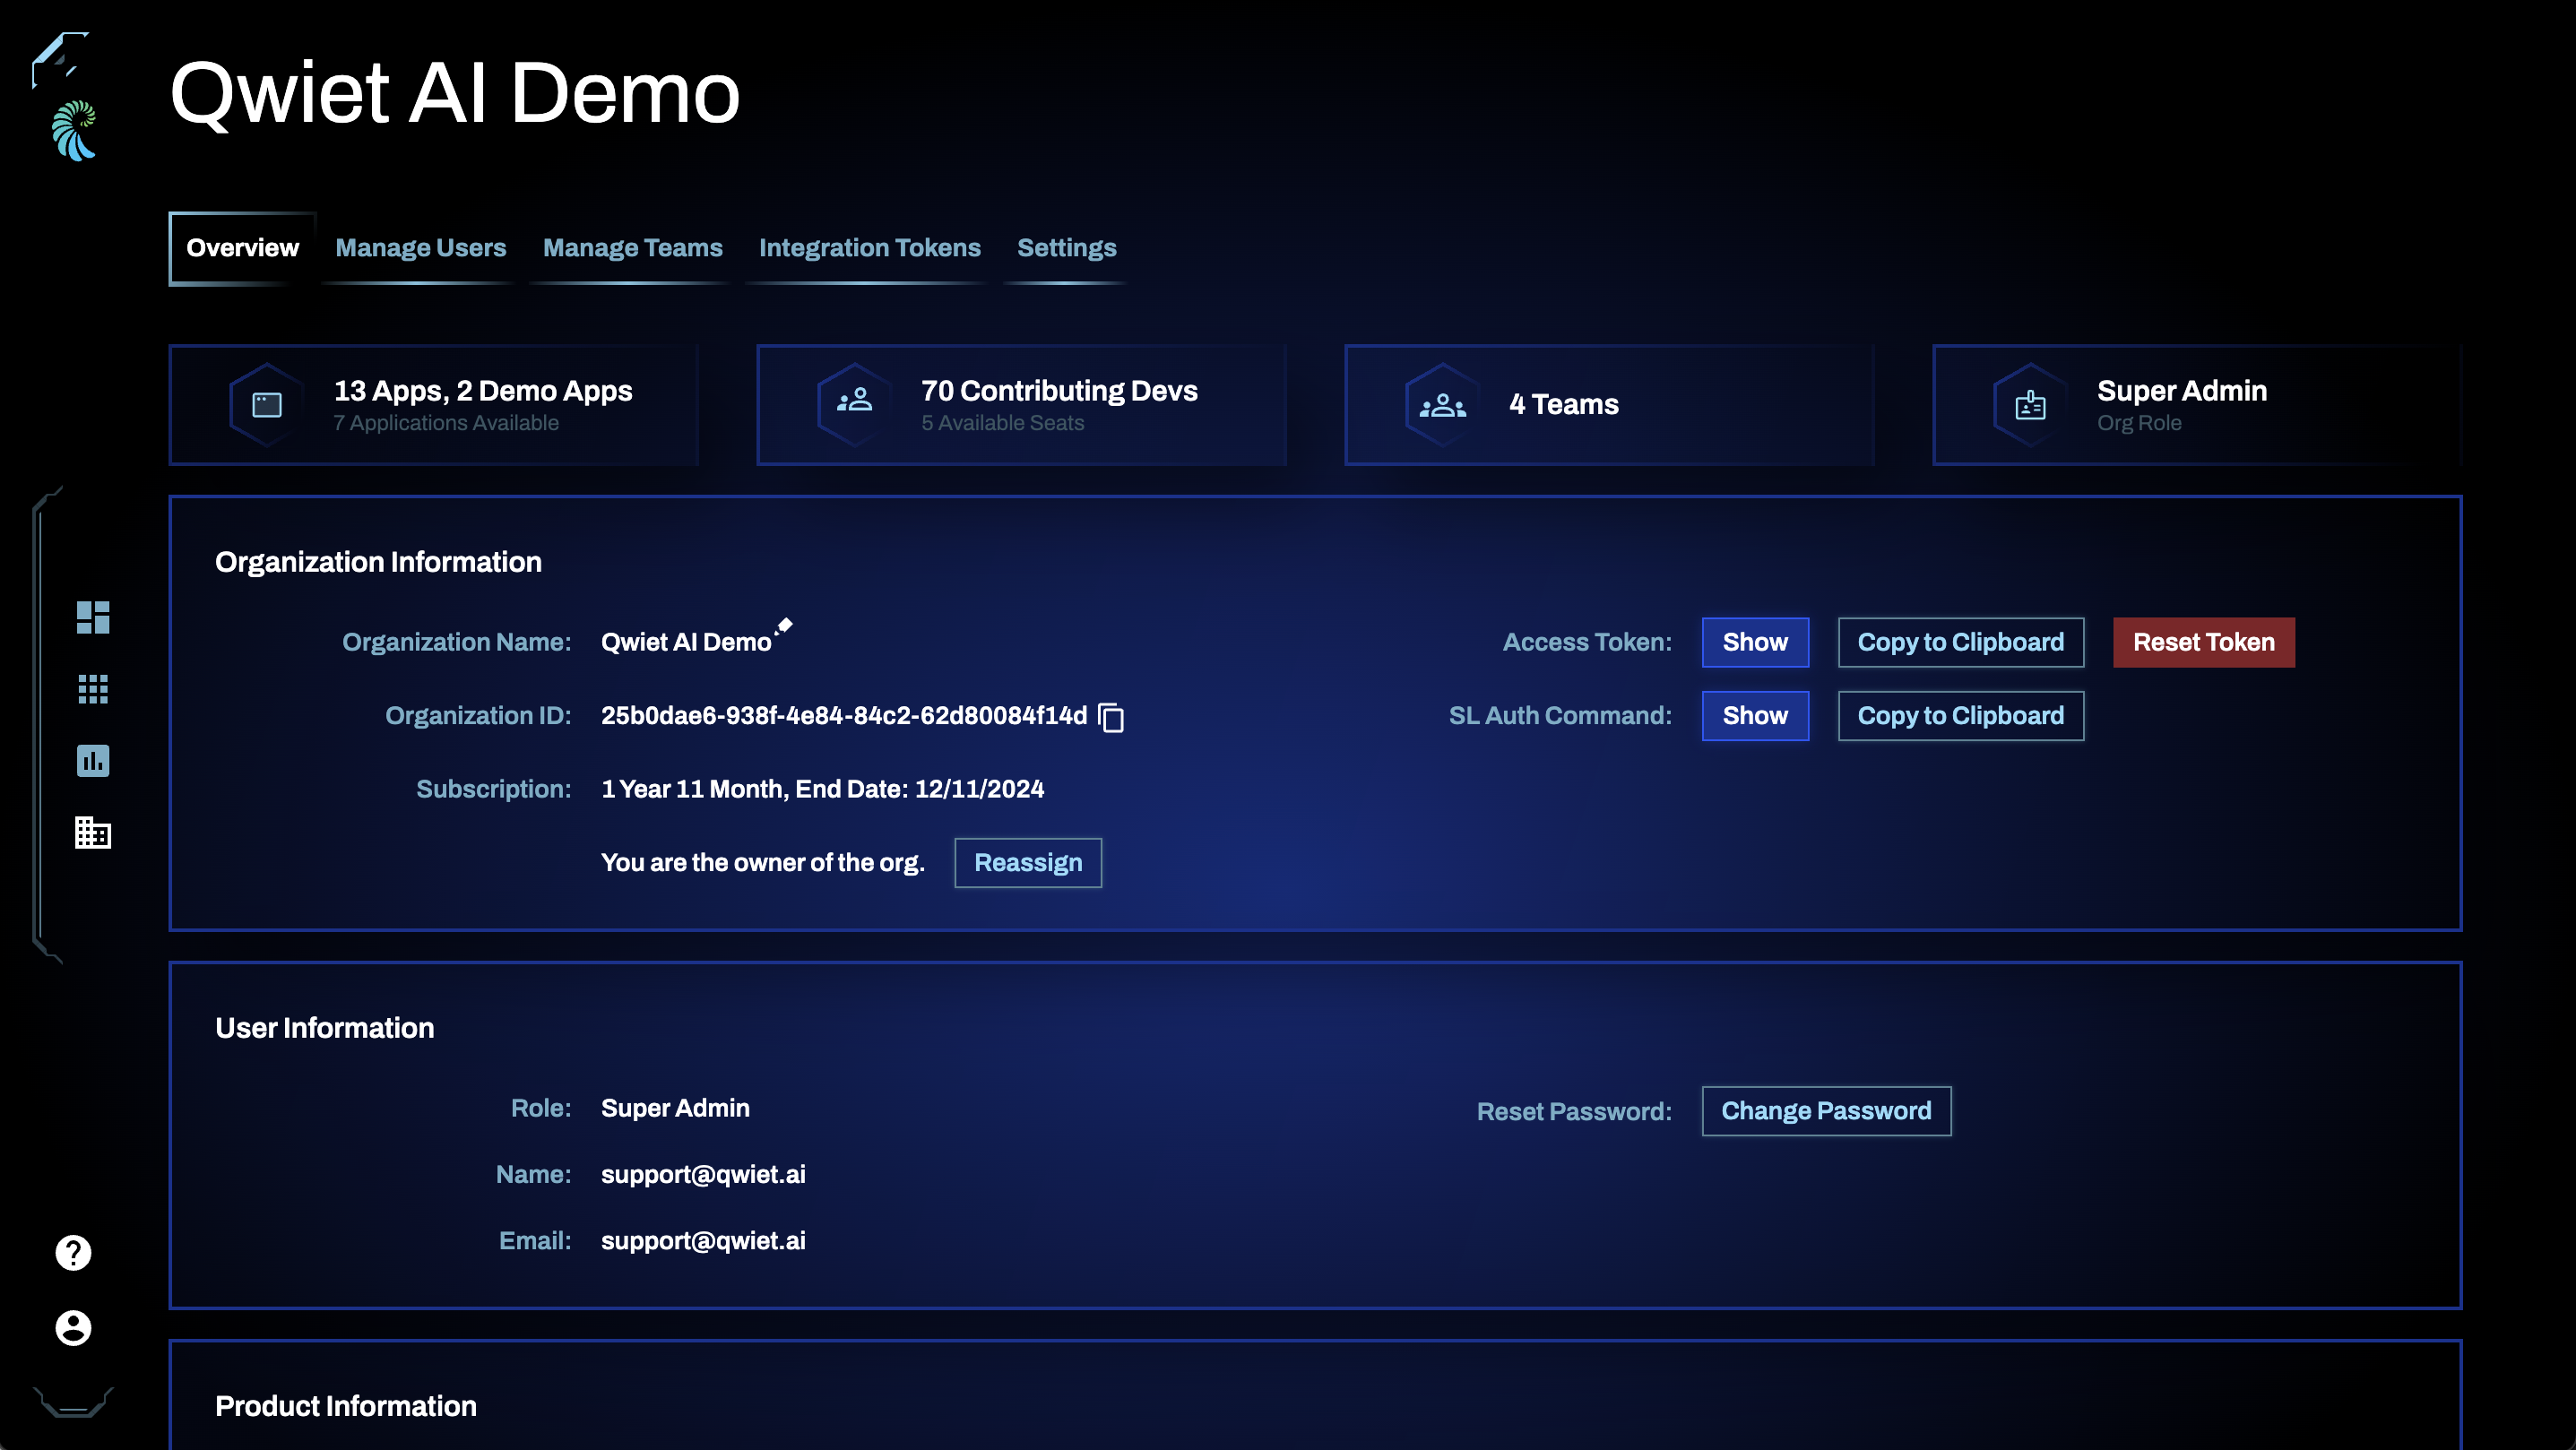
Task: Click Reassign to change org owner
Action: click(x=1028, y=863)
